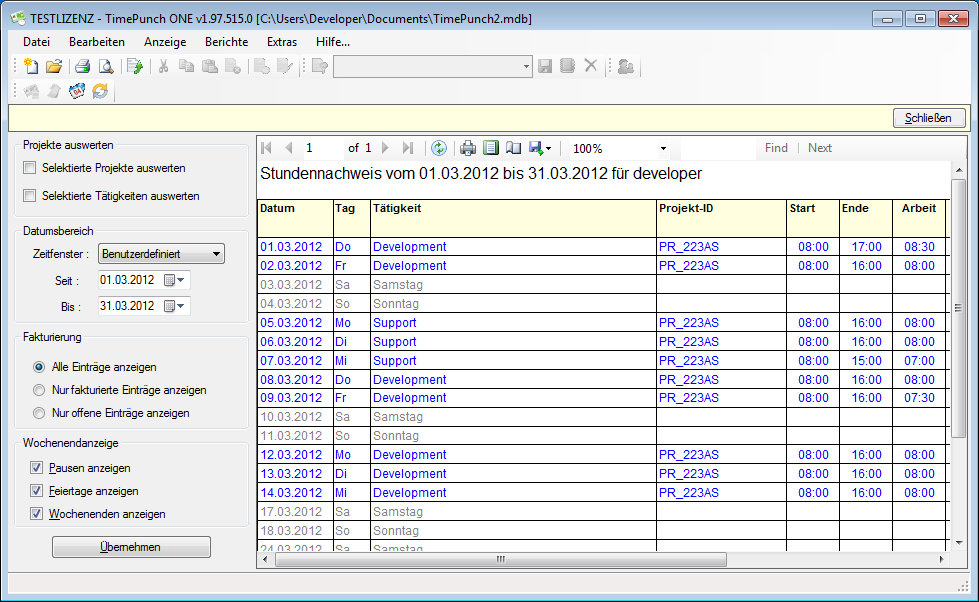
Task: Click the Übernehmen button
Action: [x=131, y=547]
